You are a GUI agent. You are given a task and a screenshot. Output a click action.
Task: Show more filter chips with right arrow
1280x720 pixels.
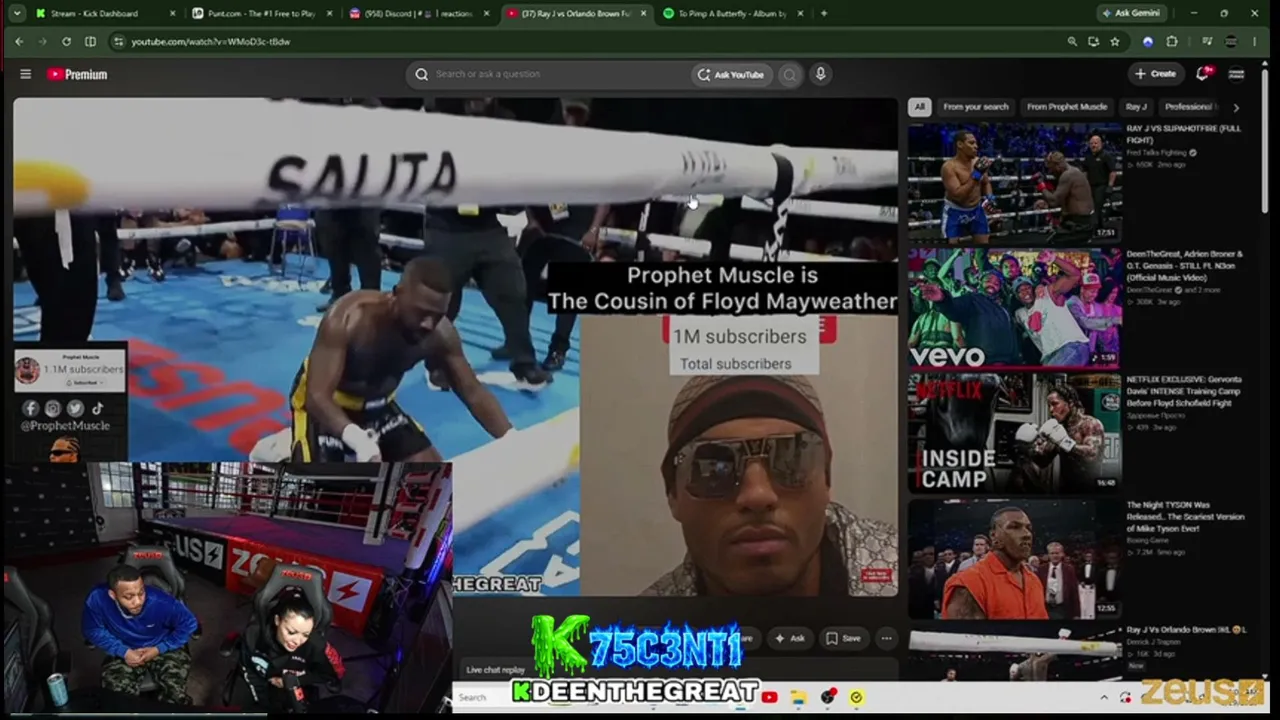point(1236,107)
